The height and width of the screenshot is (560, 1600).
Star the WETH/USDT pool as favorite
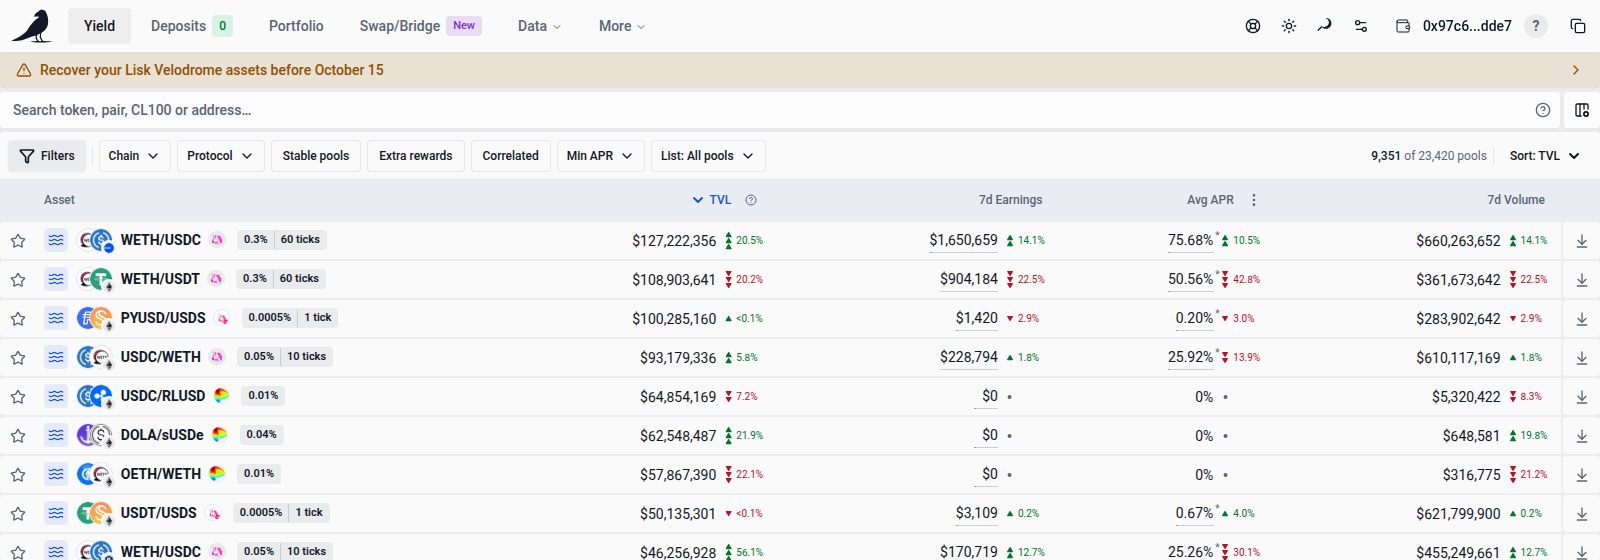pyautogui.click(x=18, y=280)
